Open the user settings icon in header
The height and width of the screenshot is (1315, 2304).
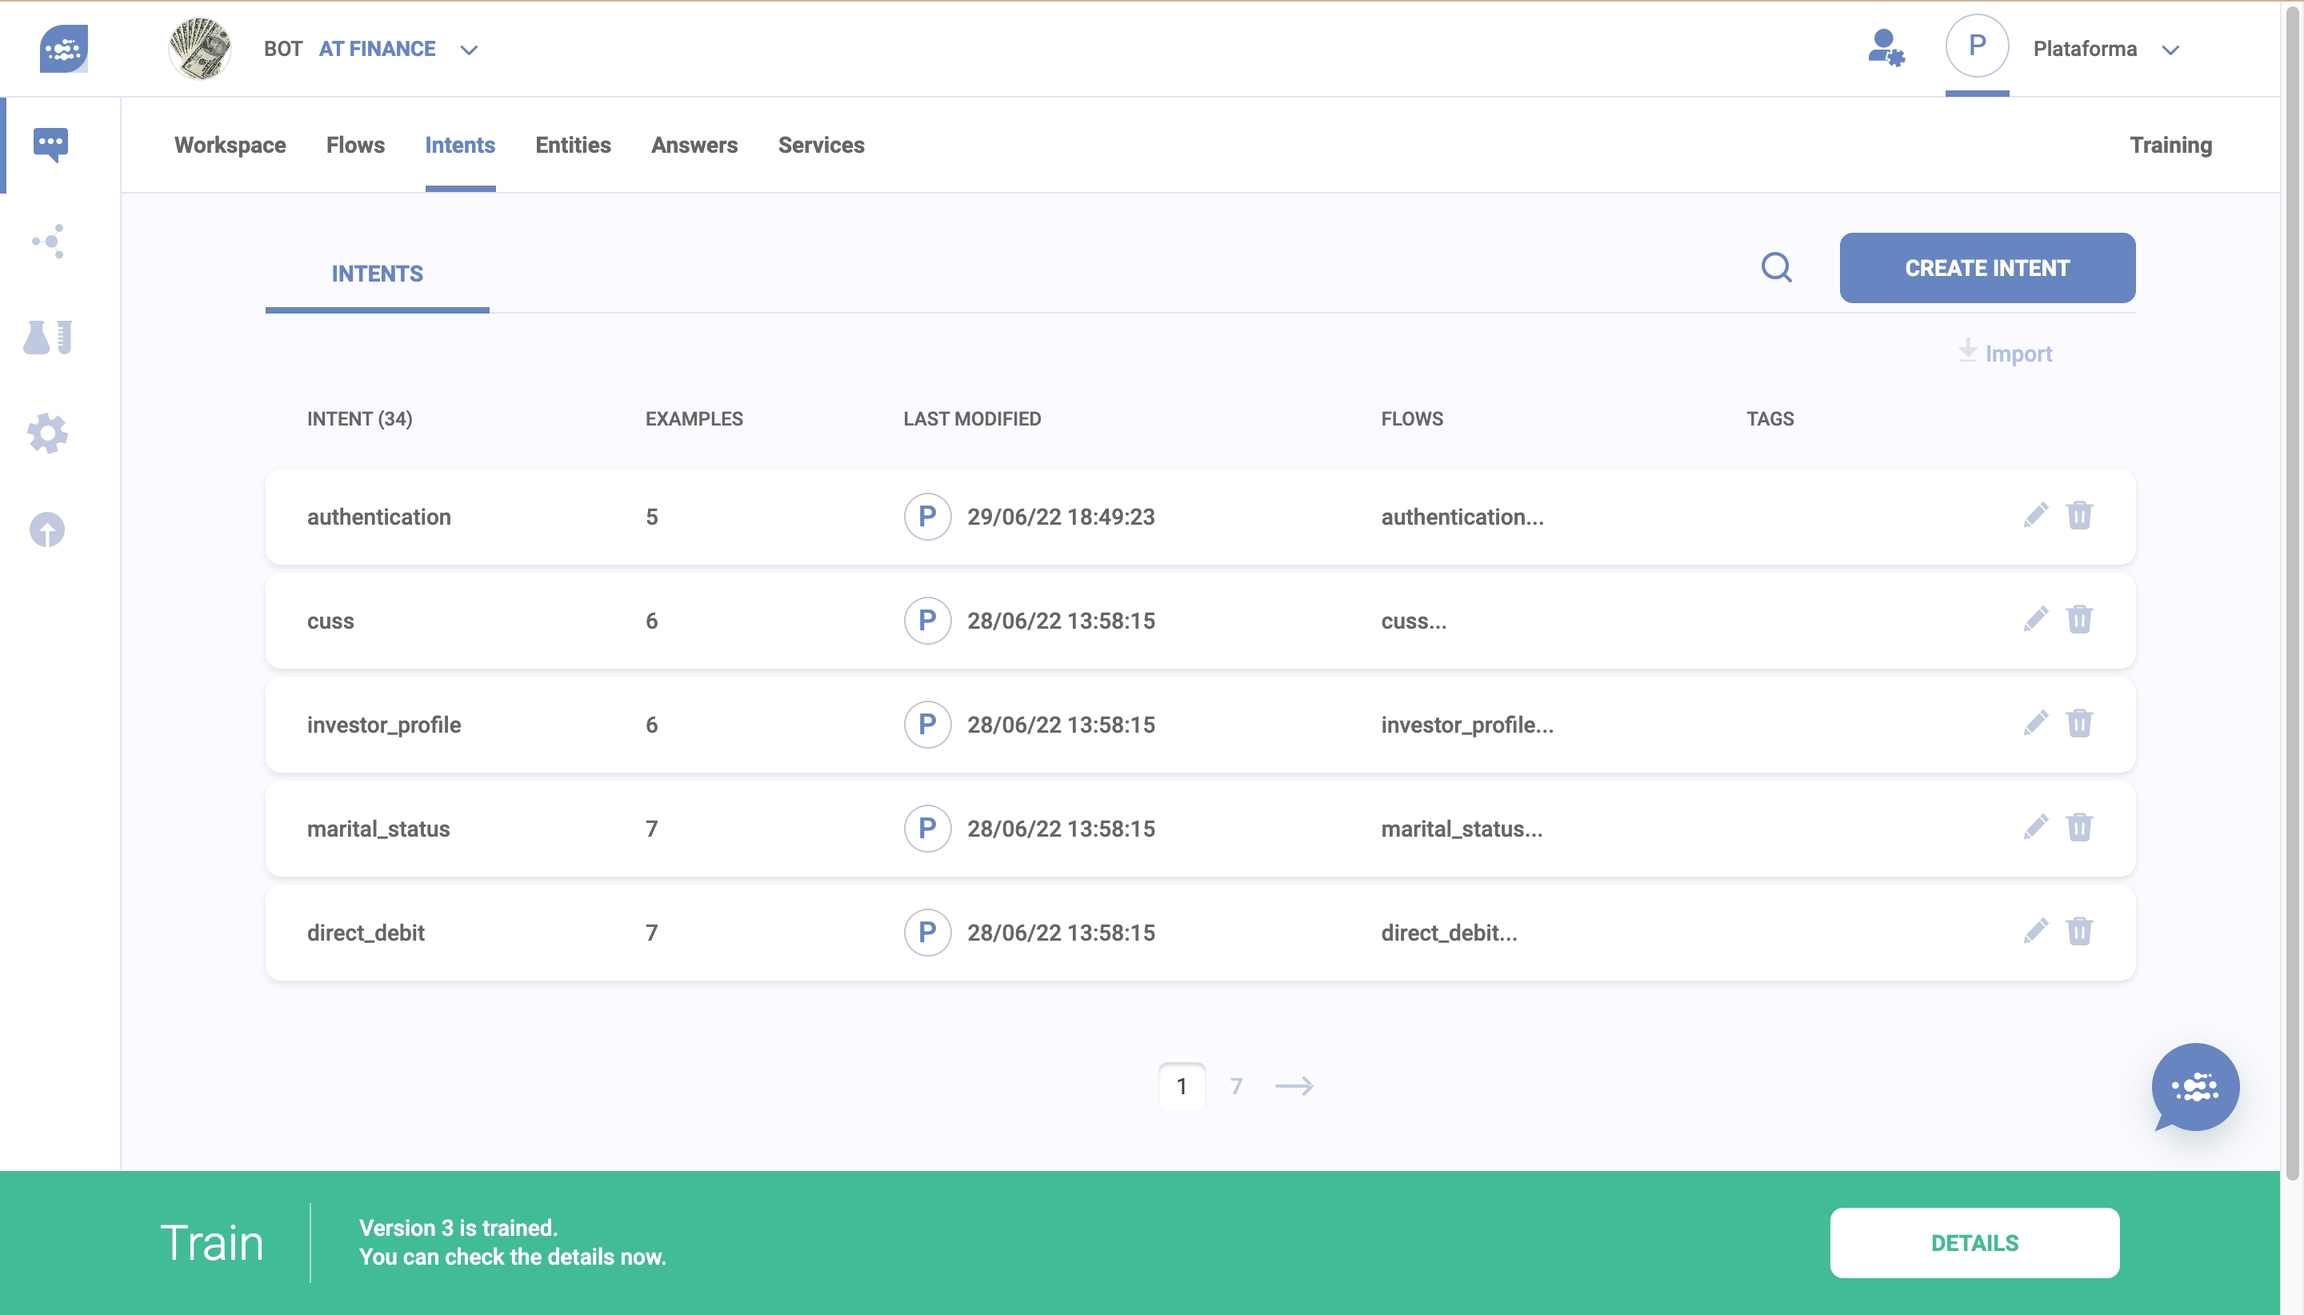[1885, 48]
